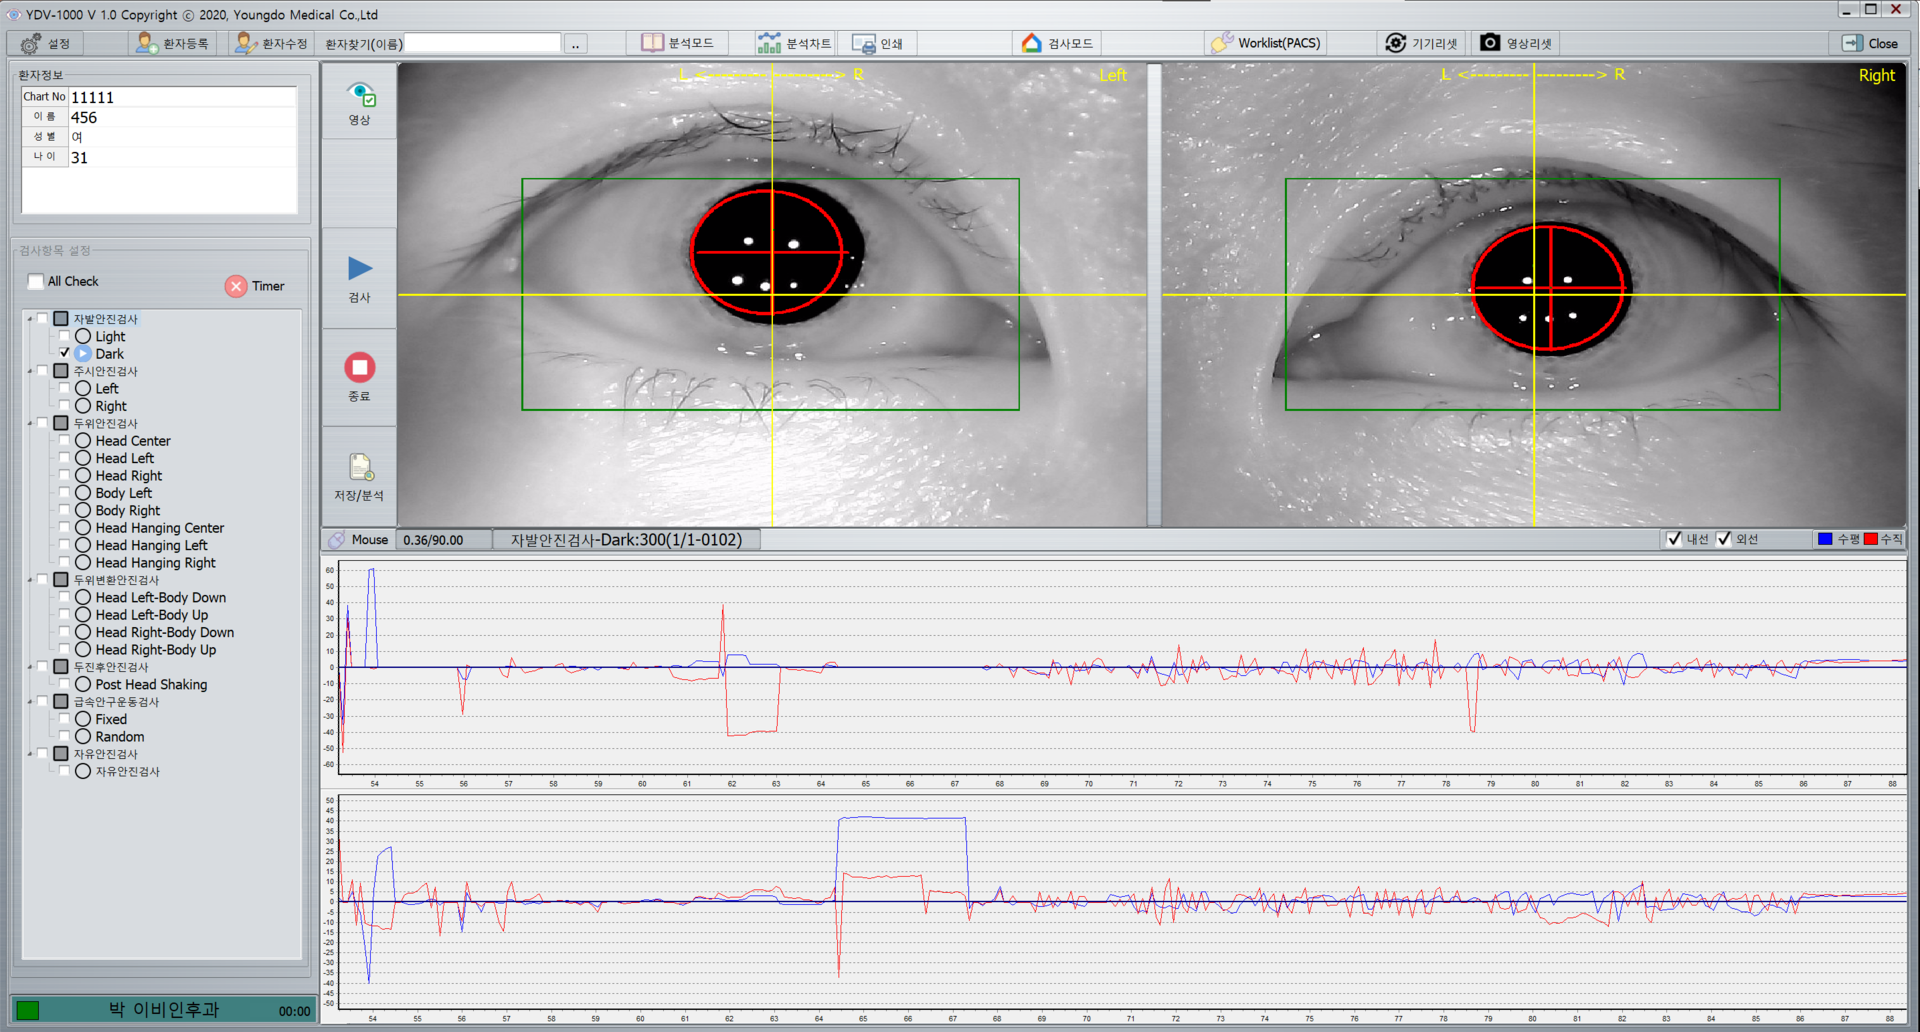This screenshot has height=1032, width=1920.
Task: Collapse the 두위변환안진검사 tree group
Action: [x=30, y=580]
